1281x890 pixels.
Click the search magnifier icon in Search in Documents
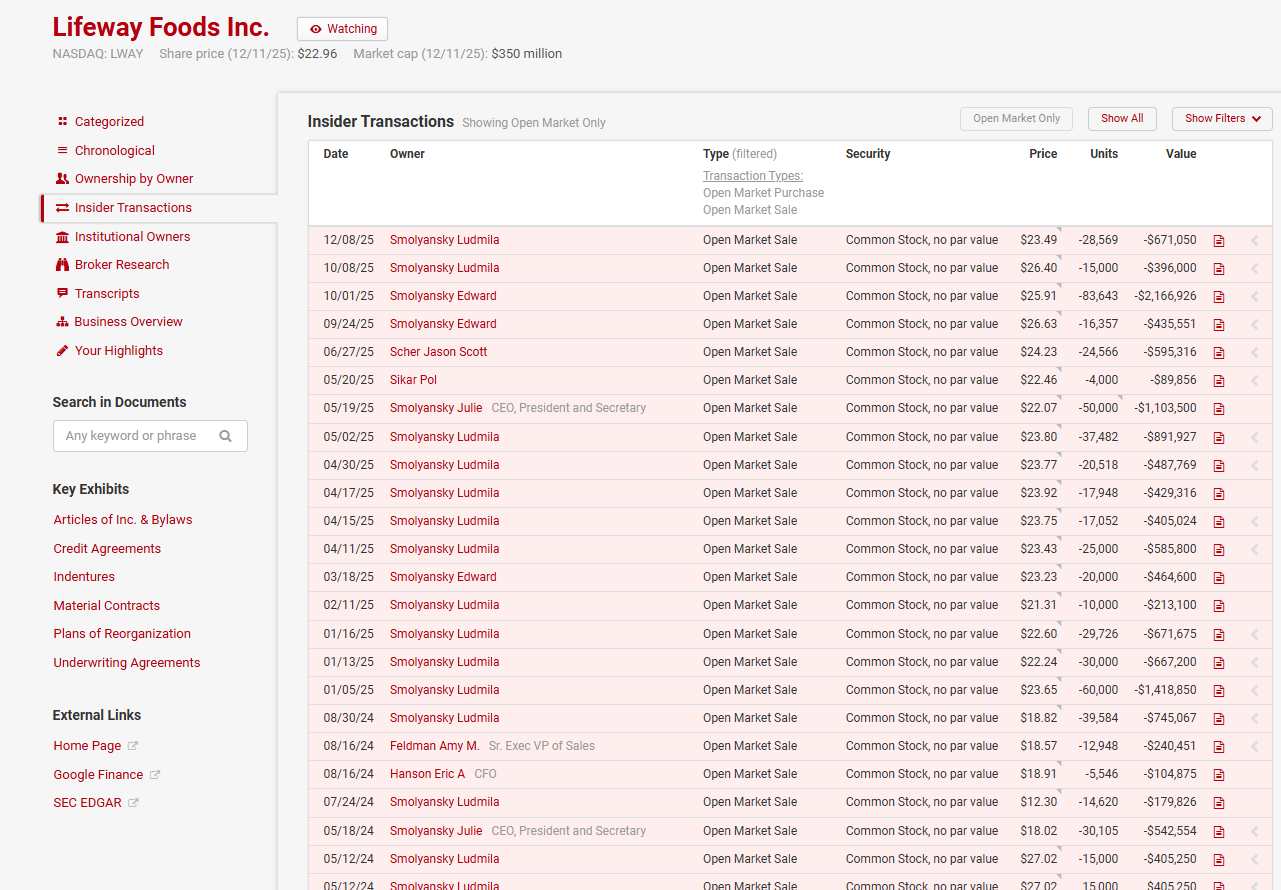(225, 436)
